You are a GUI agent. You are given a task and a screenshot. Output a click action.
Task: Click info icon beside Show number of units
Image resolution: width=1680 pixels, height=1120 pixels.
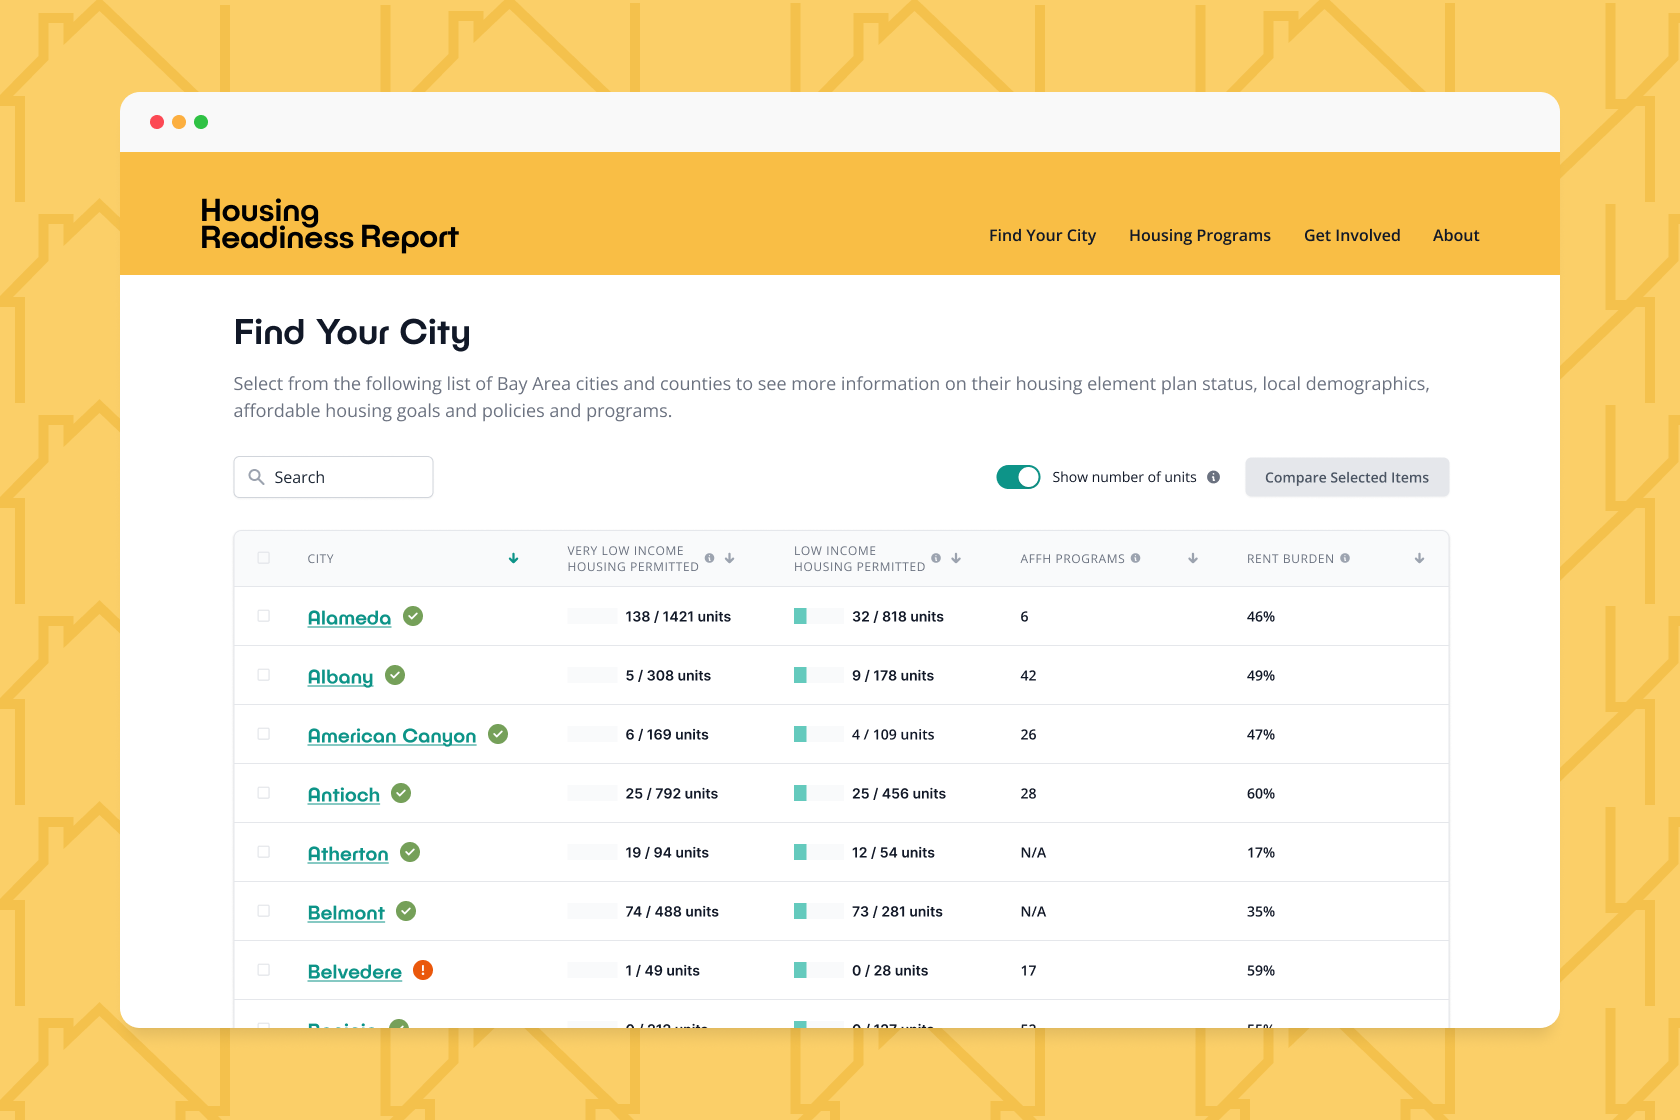click(1213, 477)
